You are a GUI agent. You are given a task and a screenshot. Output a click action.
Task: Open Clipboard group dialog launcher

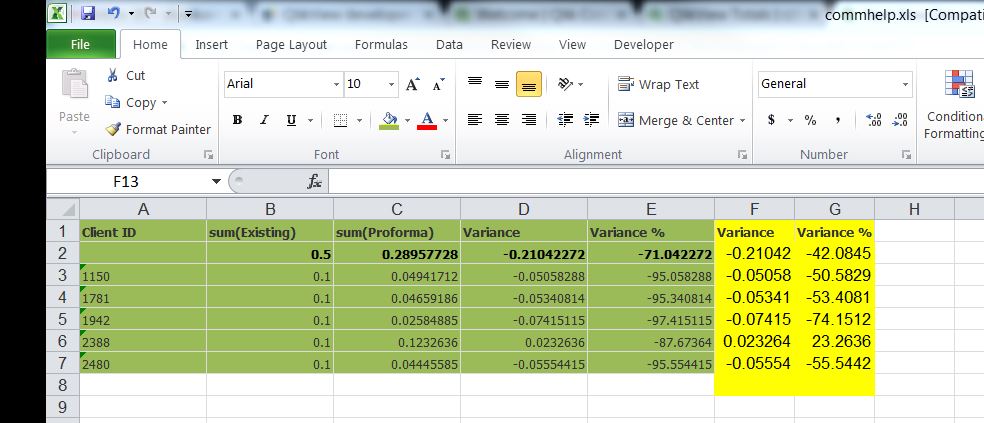pos(208,154)
